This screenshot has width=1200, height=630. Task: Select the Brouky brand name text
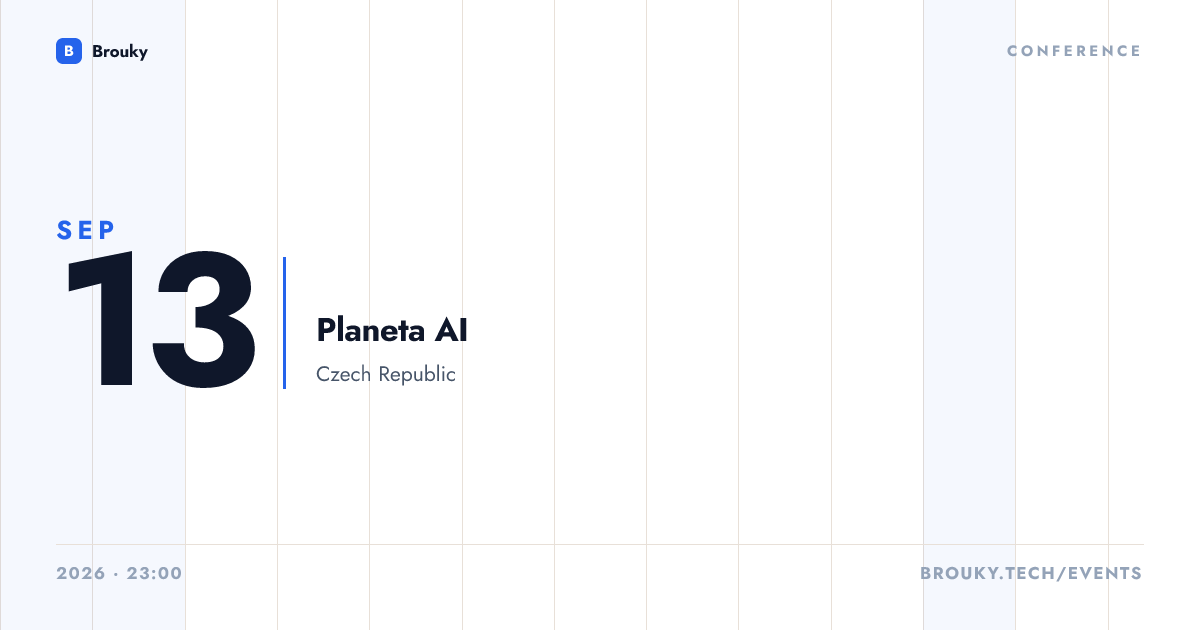coord(120,51)
